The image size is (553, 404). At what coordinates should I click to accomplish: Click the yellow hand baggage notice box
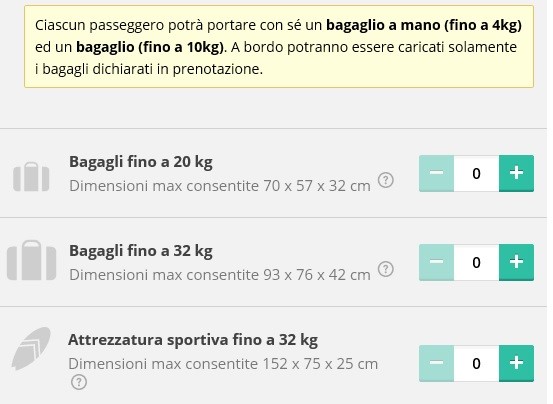point(279,47)
